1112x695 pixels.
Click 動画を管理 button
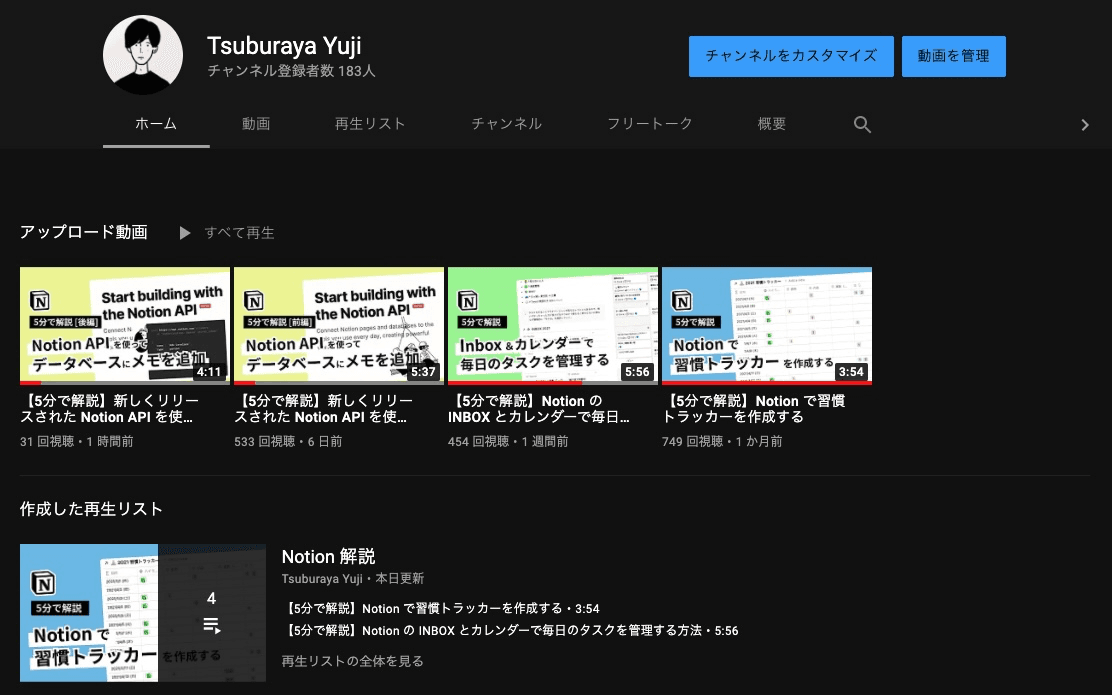(953, 56)
